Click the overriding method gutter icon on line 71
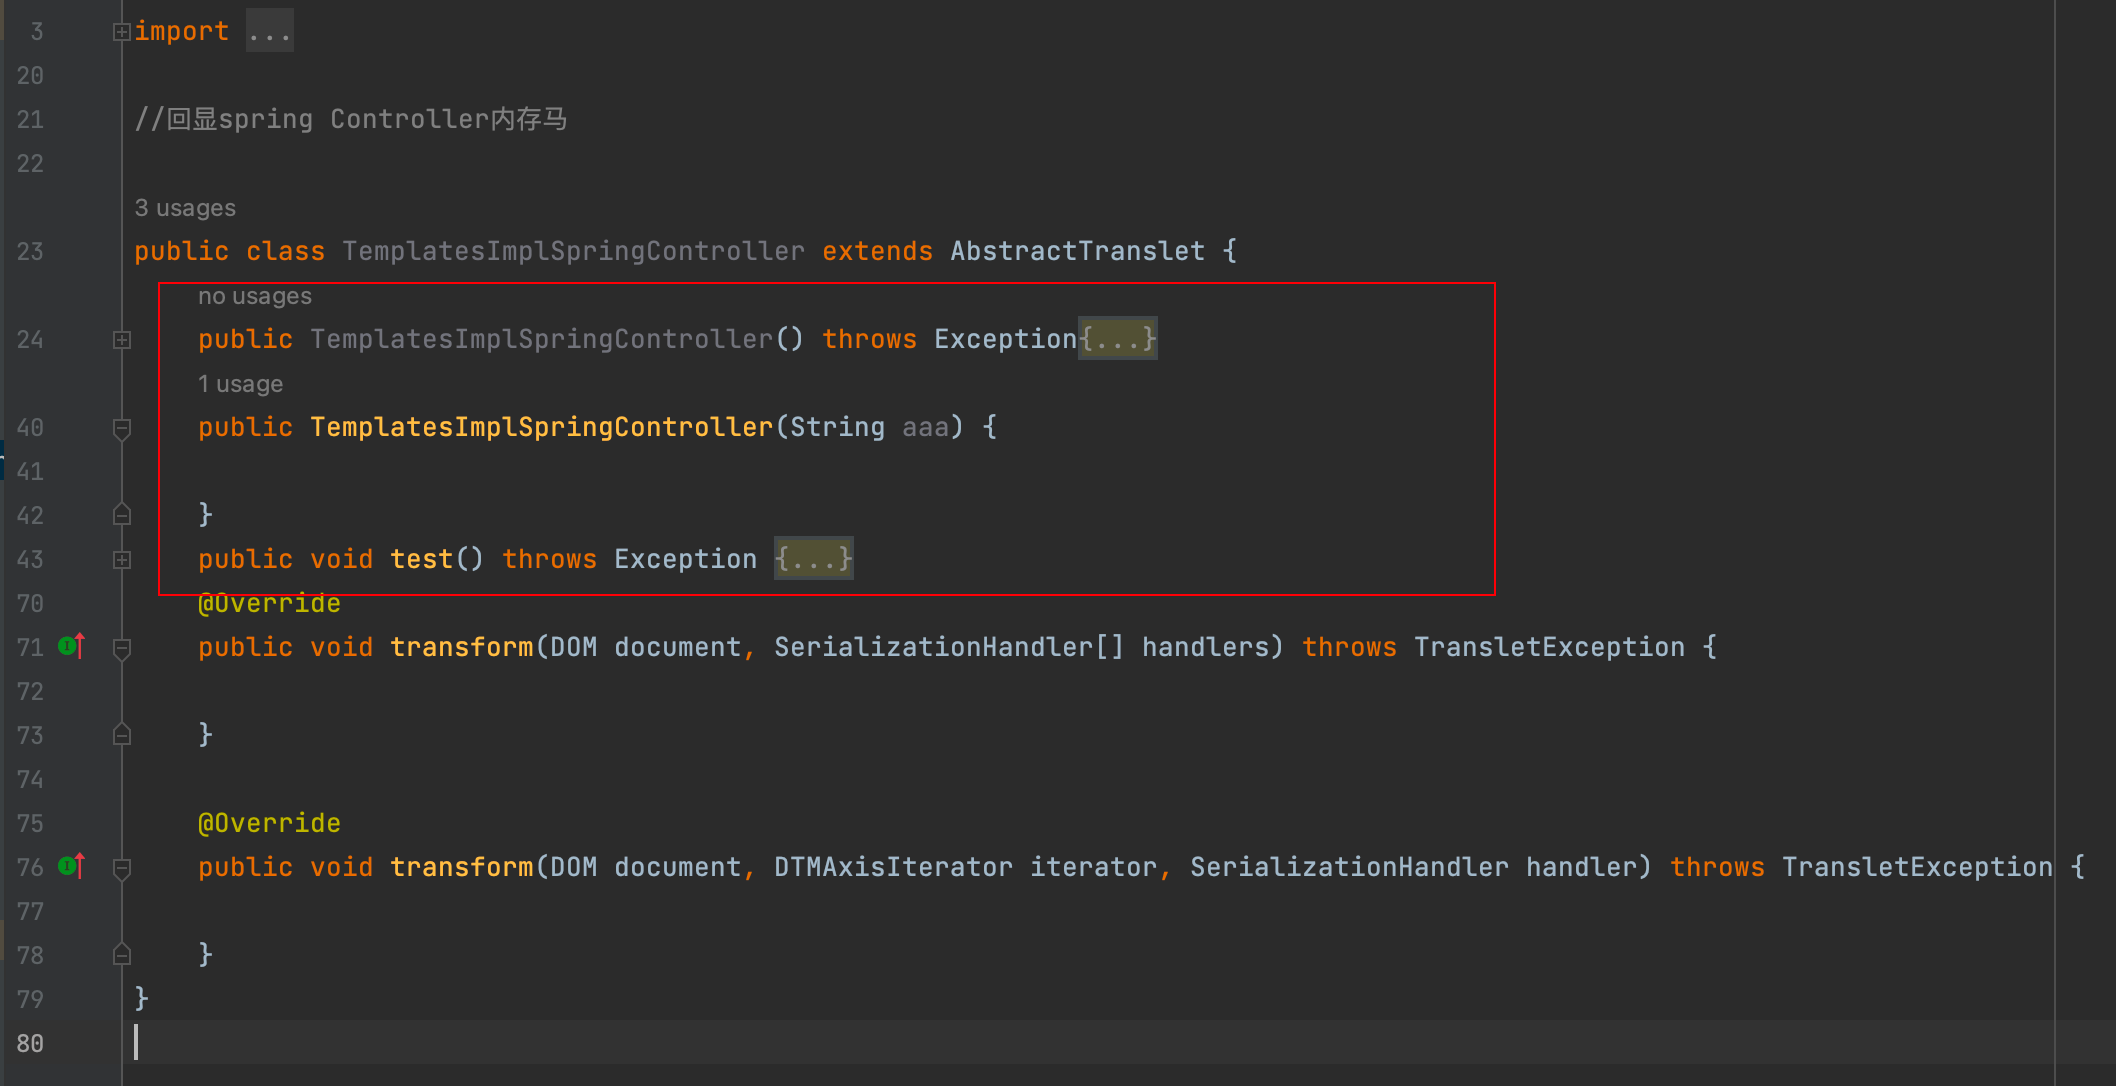The height and width of the screenshot is (1086, 2116). click(x=71, y=647)
